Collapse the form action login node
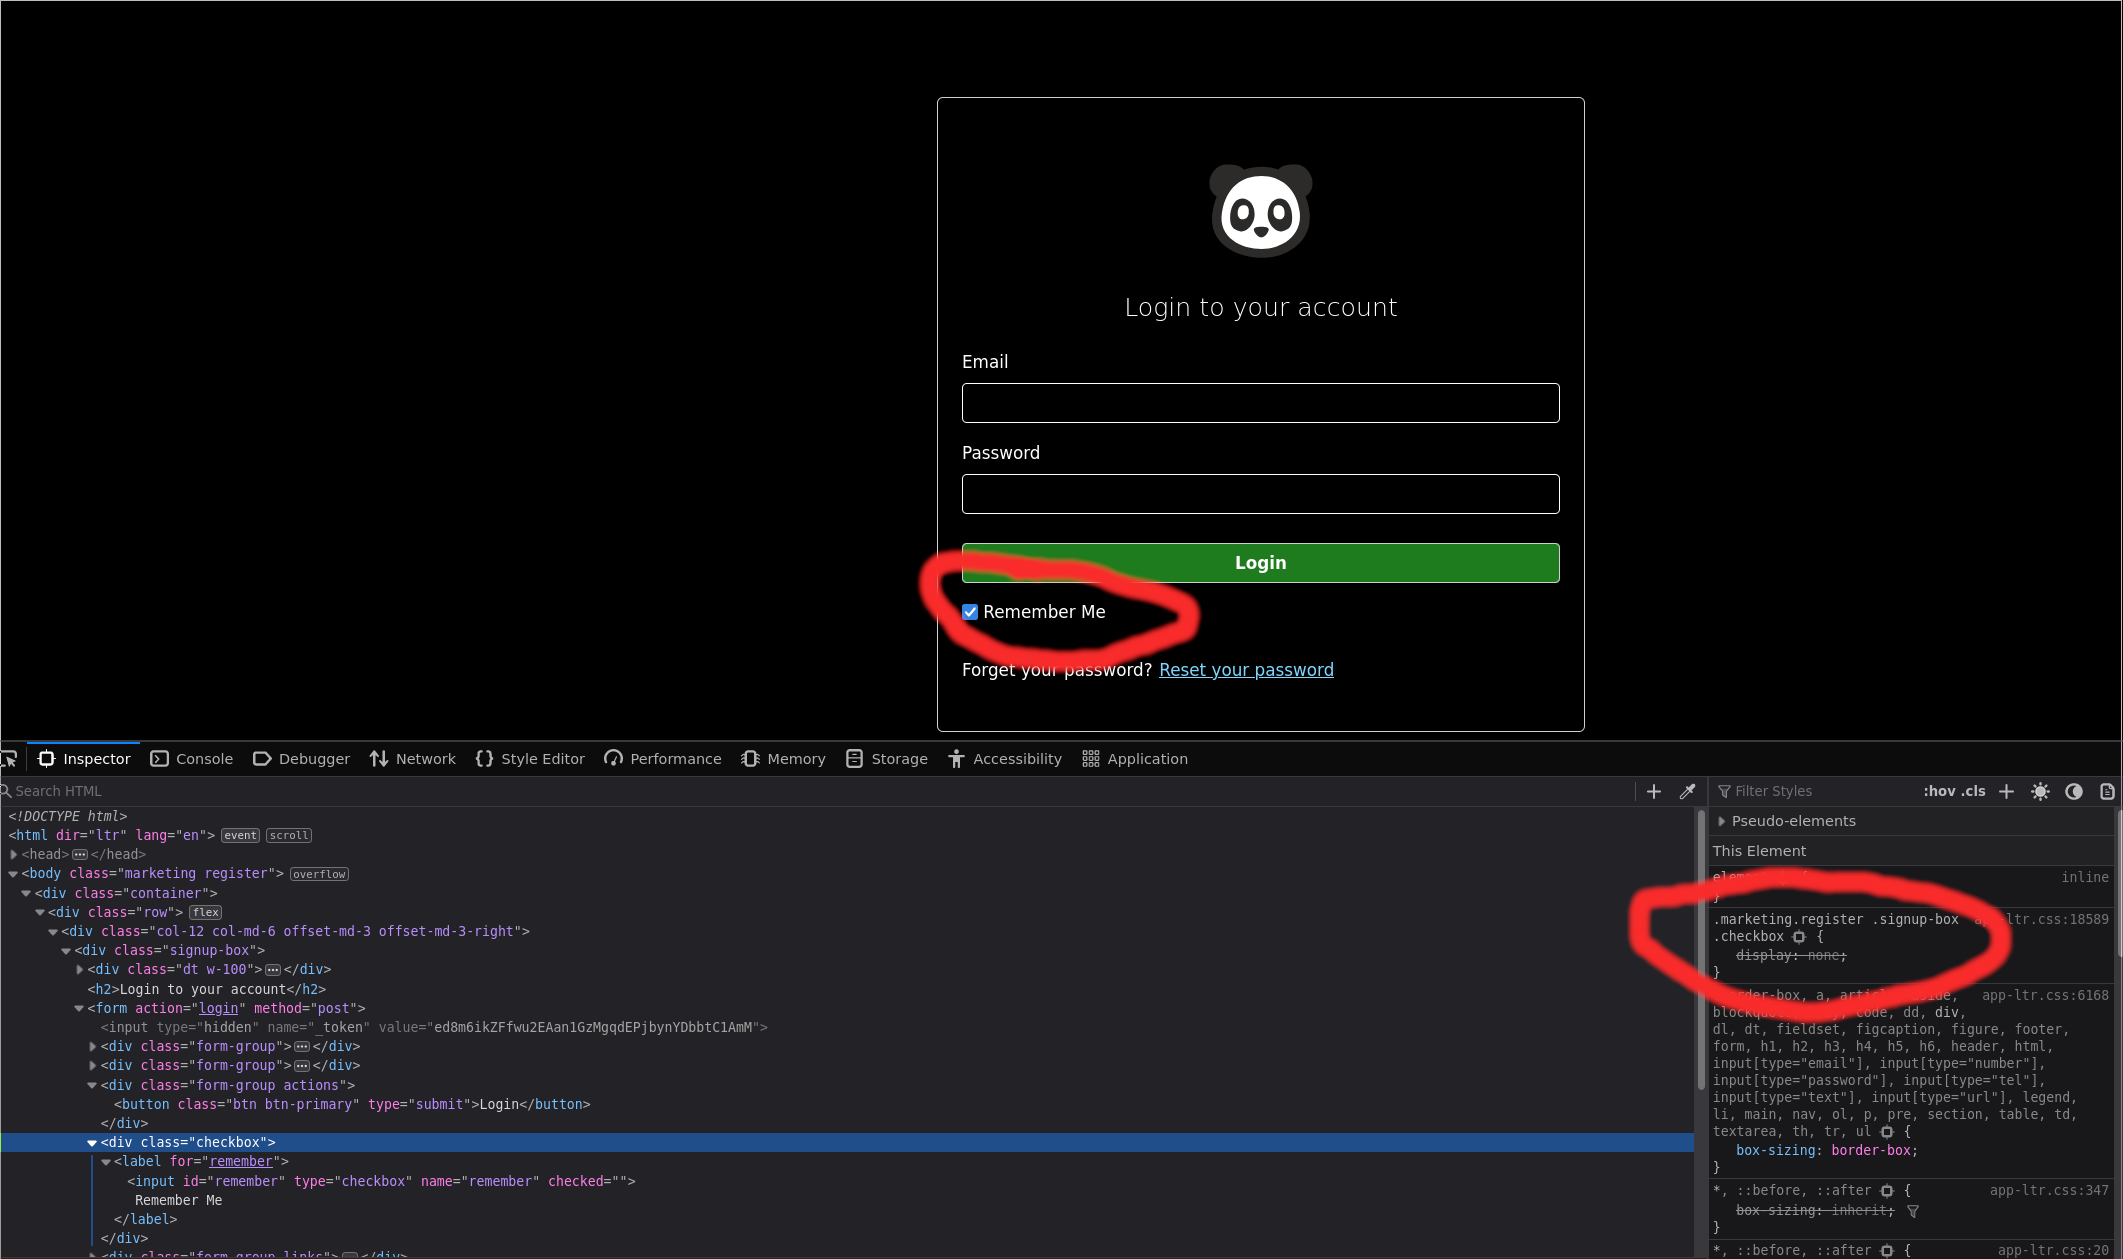Viewport: 2123px width, 1259px height. 79,1008
